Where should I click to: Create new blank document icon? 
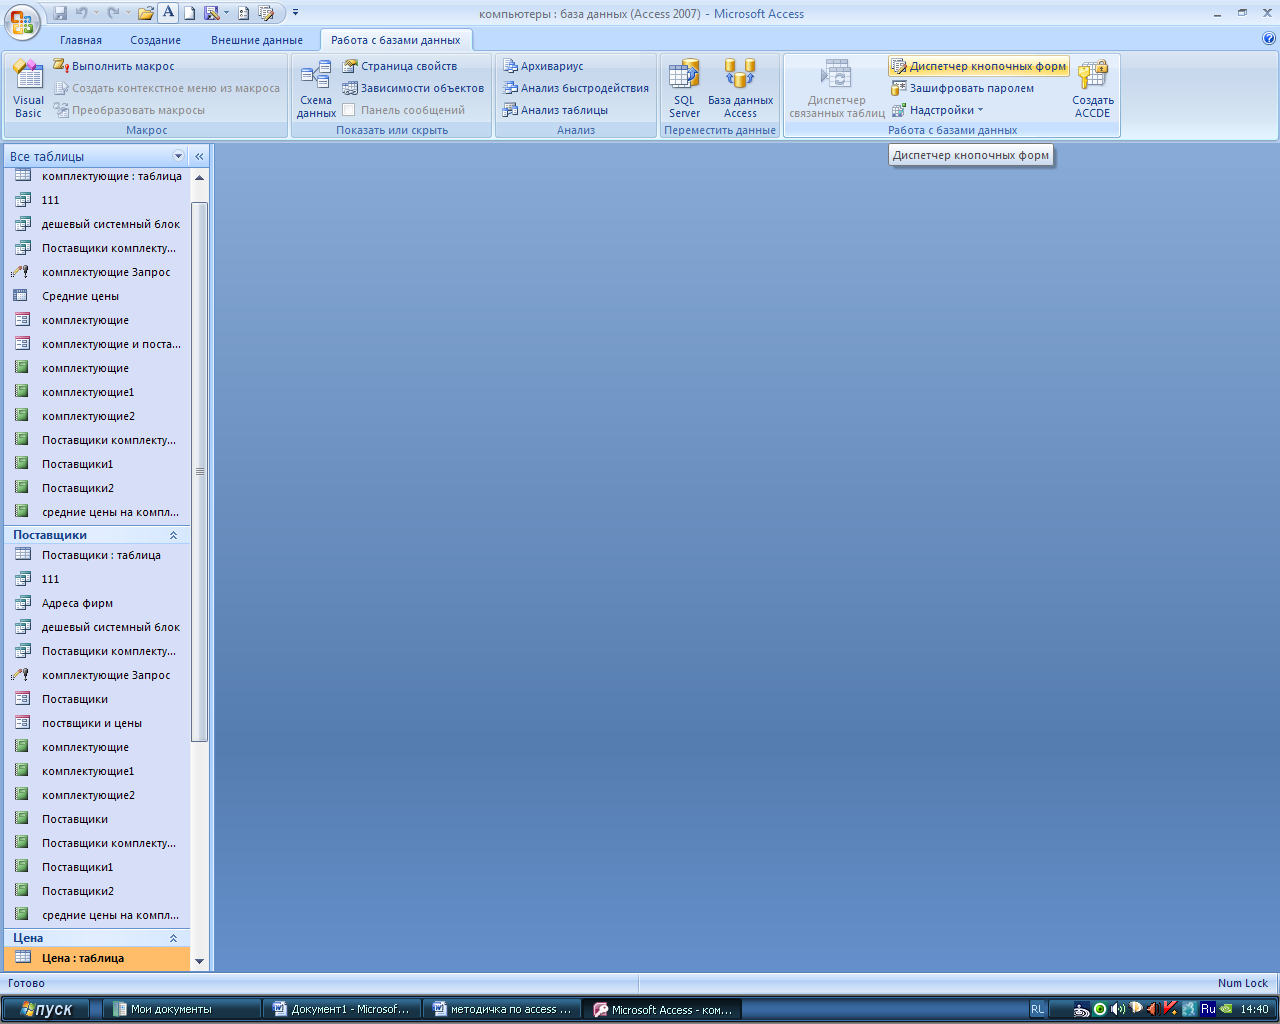point(189,13)
